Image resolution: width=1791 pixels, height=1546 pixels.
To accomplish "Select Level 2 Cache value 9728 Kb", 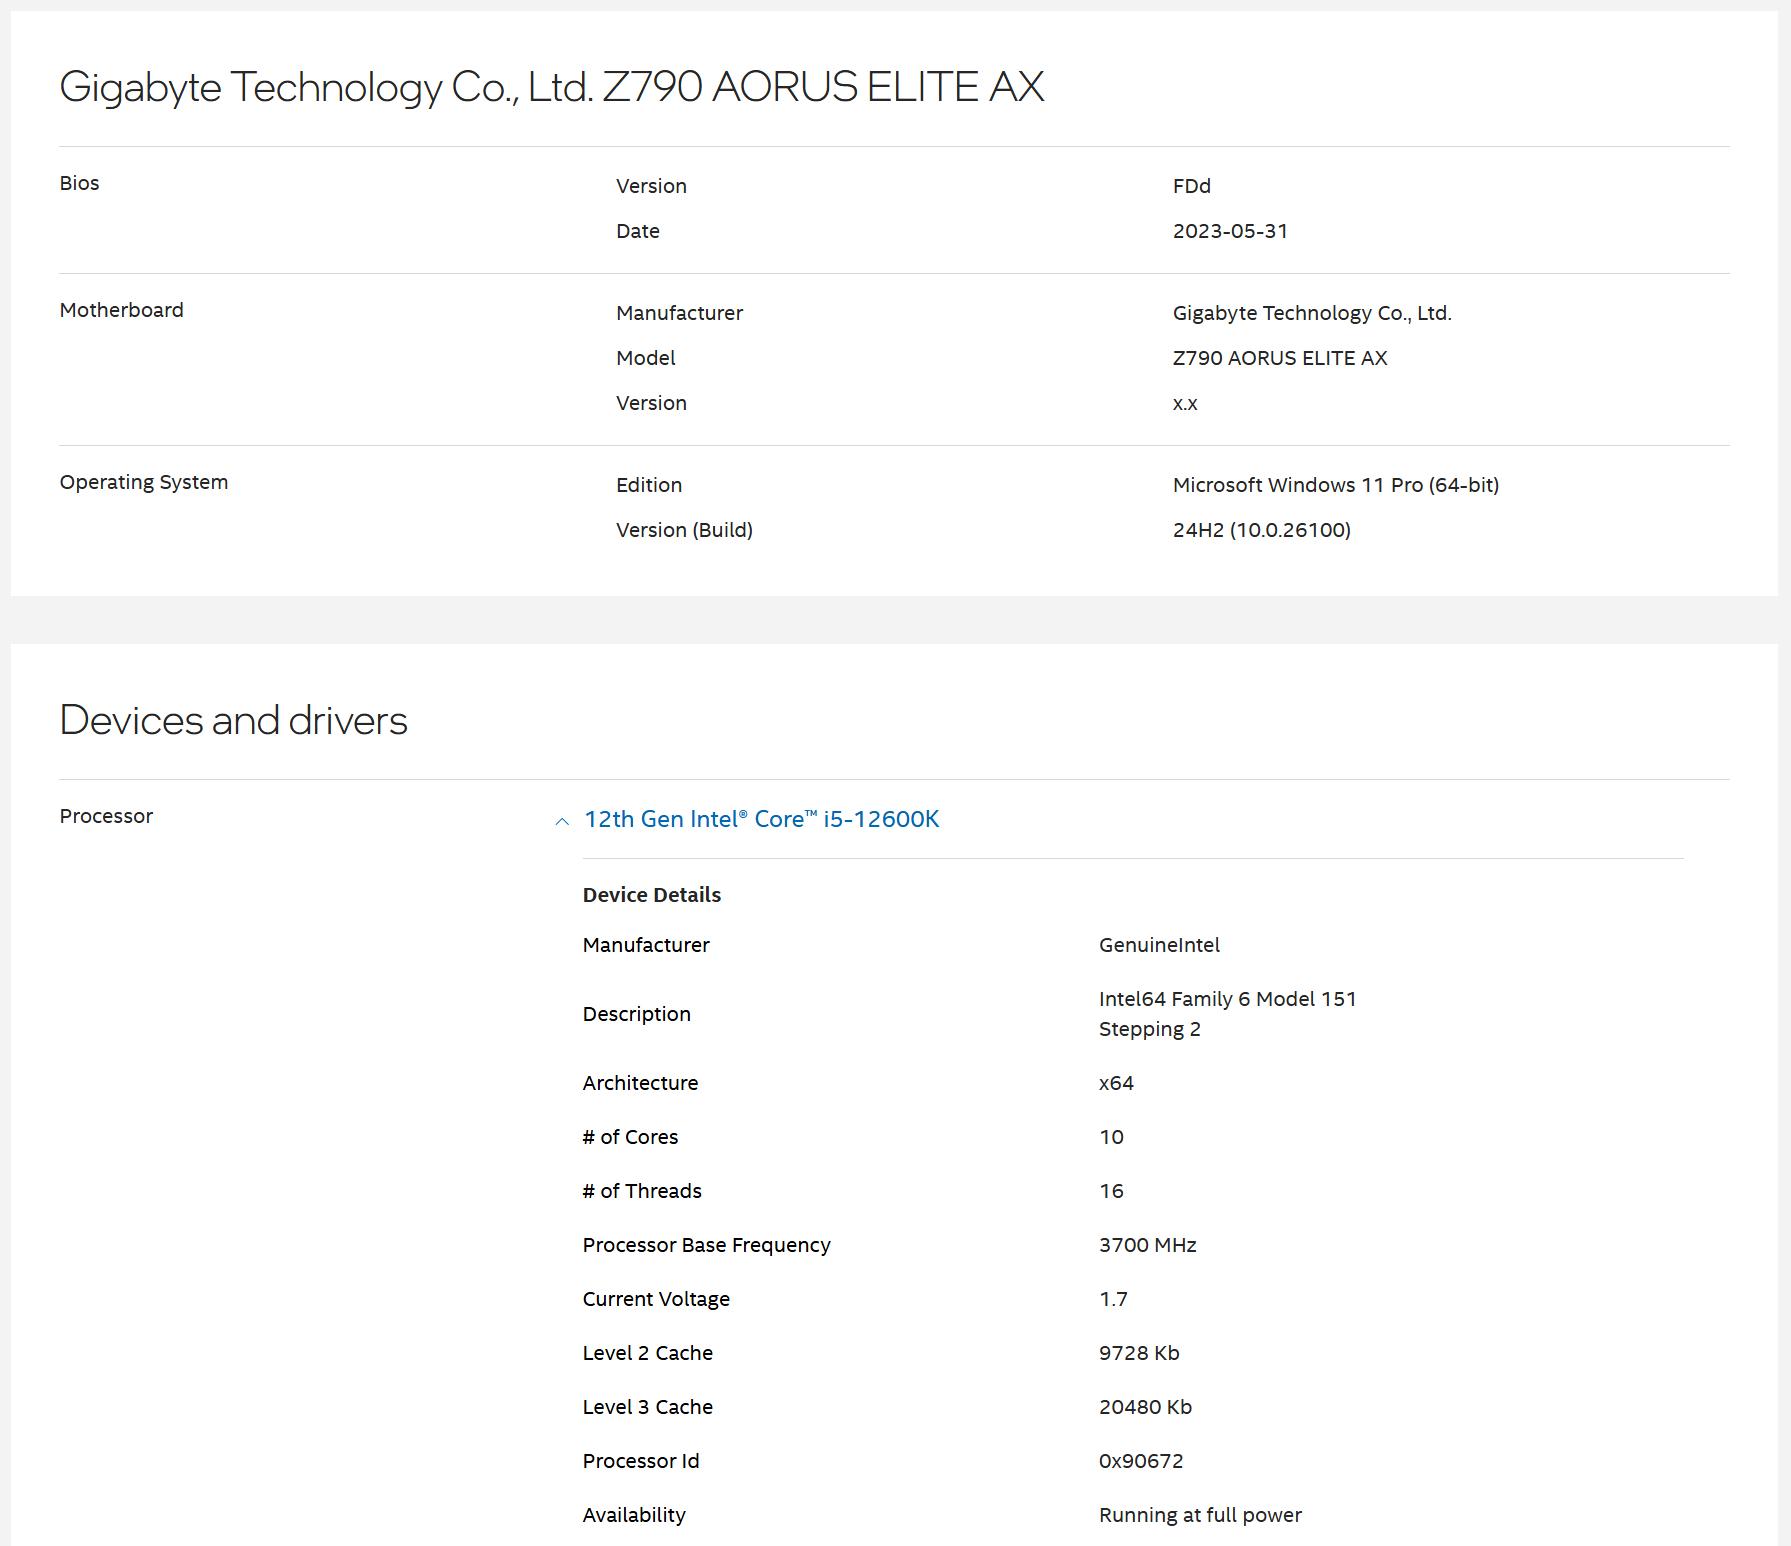I will [1139, 1353].
